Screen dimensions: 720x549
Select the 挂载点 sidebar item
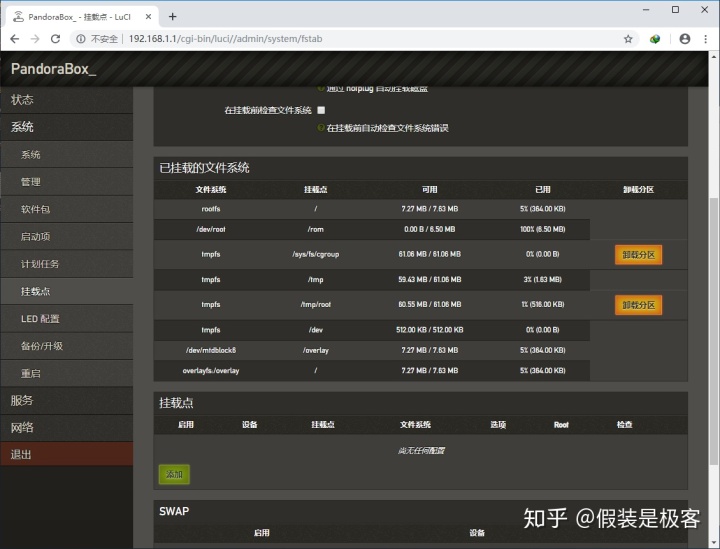point(67,291)
